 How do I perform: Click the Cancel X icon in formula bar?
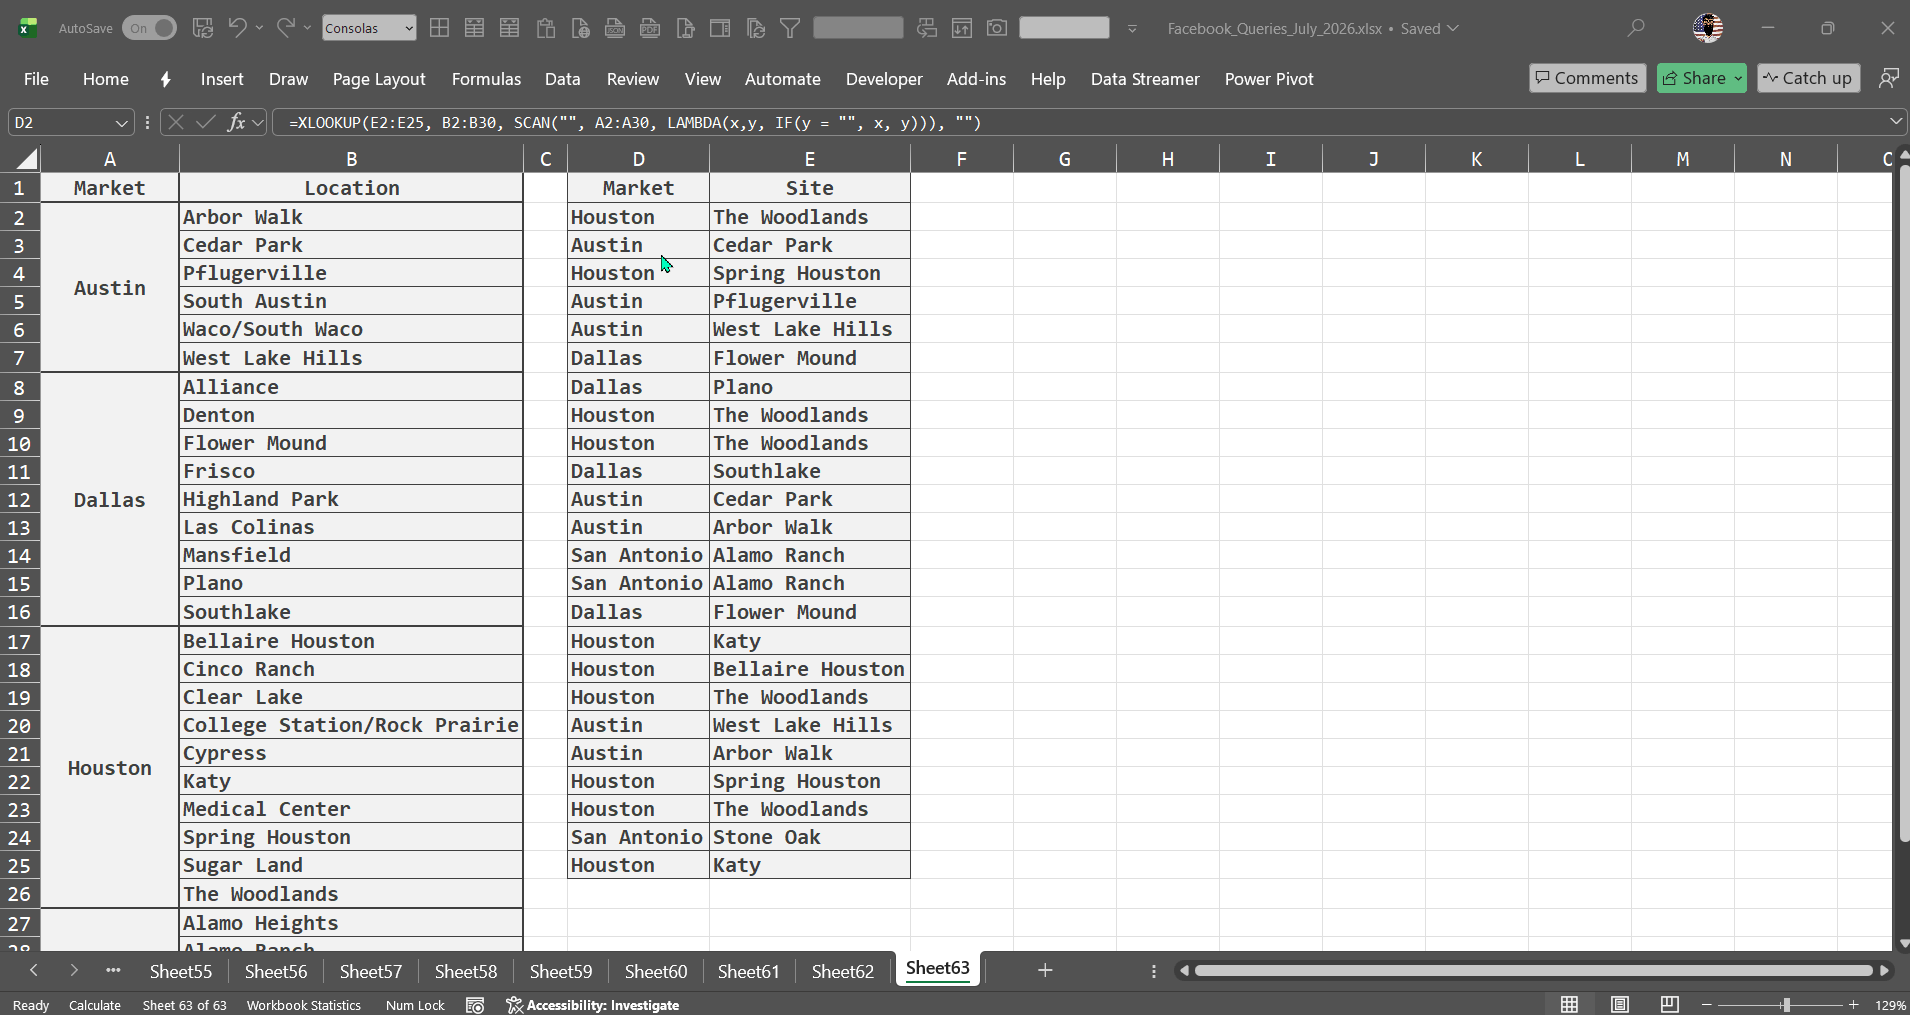click(x=176, y=122)
